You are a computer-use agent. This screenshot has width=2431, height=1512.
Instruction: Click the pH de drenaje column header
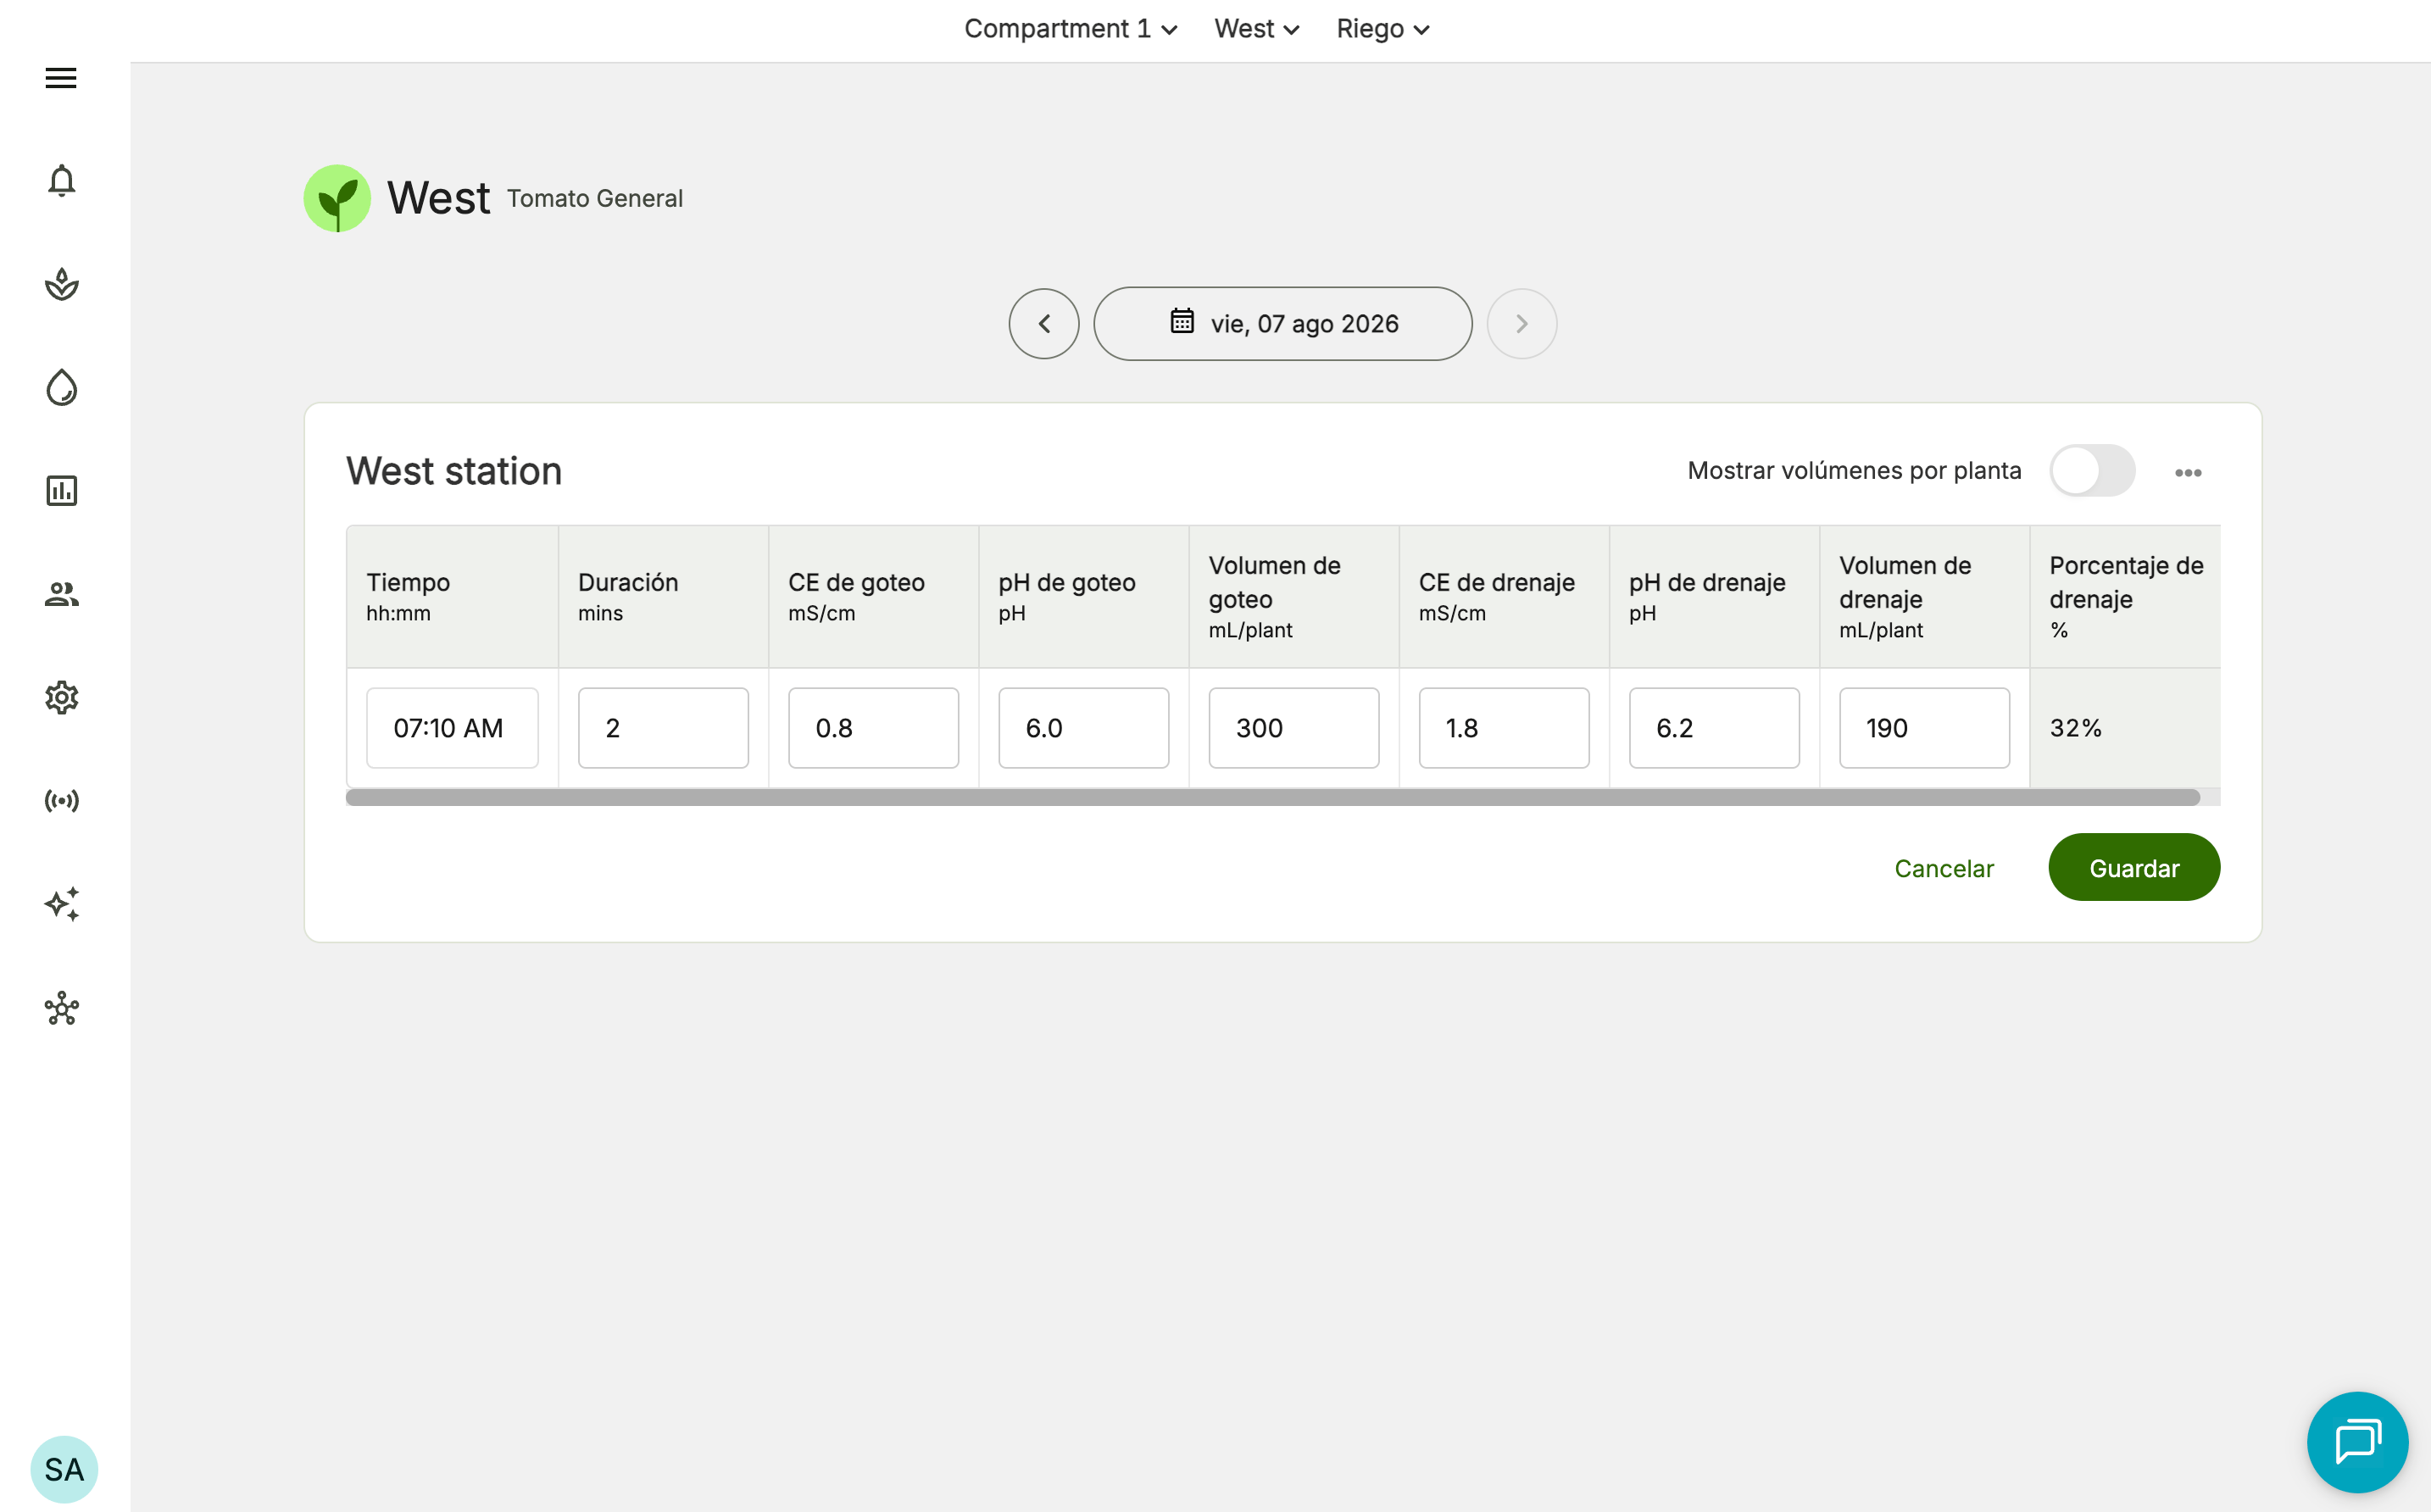click(x=1713, y=597)
